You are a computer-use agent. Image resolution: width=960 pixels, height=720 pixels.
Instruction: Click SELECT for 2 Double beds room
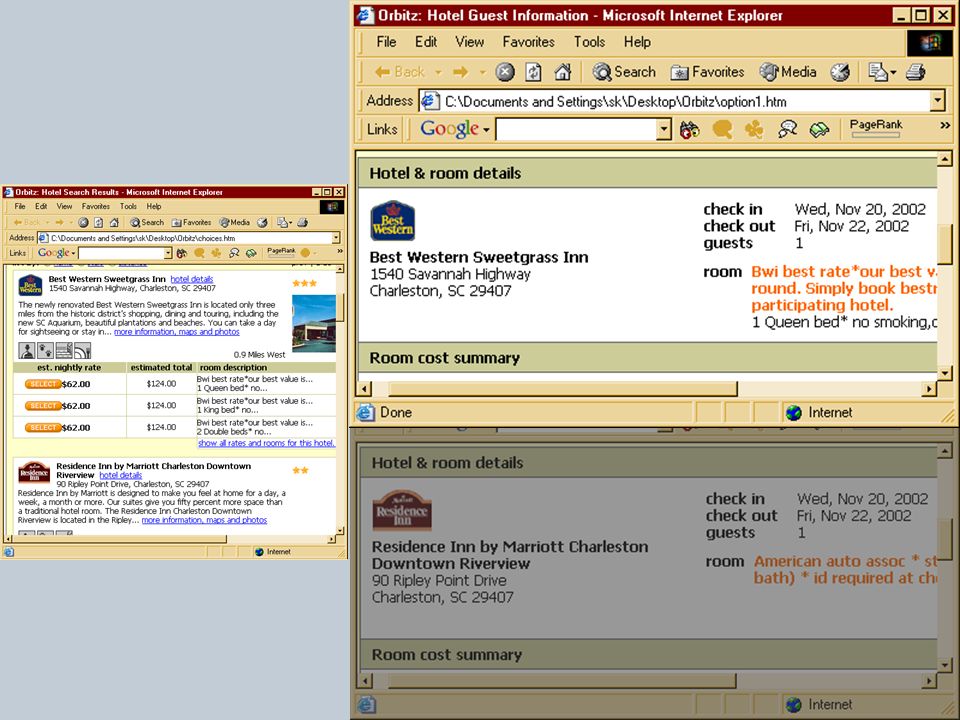tap(43, 427)
